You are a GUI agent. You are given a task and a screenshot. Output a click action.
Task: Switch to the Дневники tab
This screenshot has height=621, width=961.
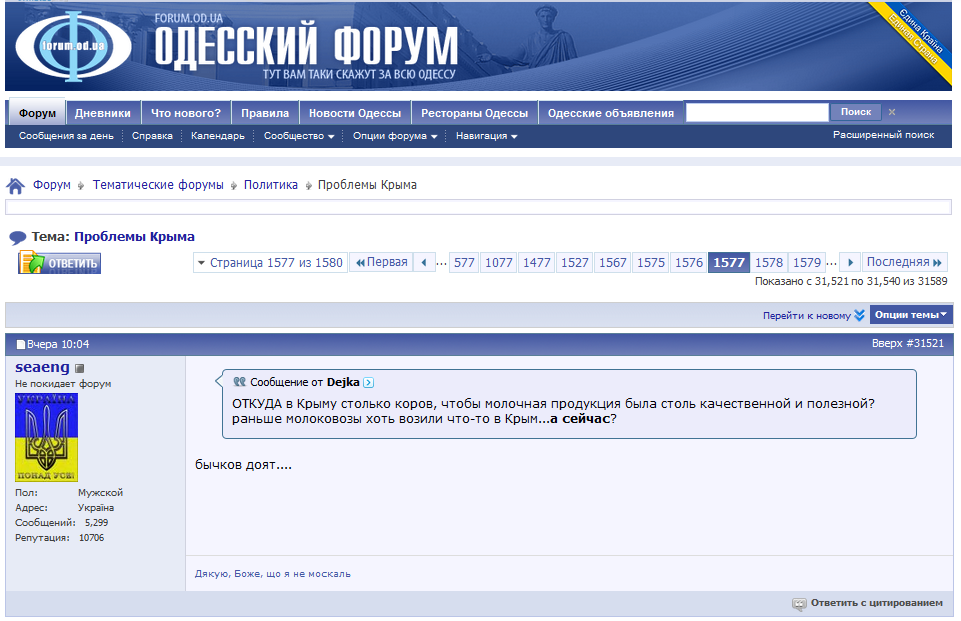[102, 113]
